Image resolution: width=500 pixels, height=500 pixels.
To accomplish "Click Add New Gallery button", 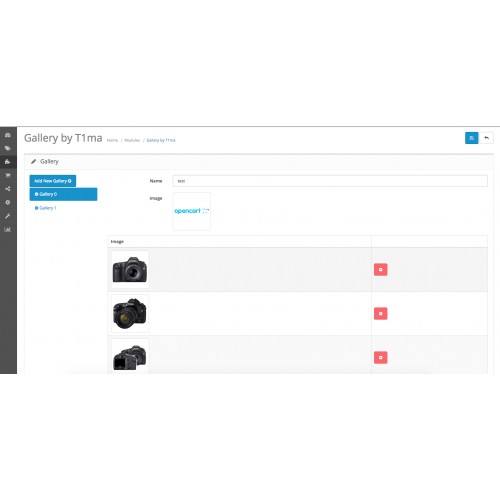I will (53, 181).
